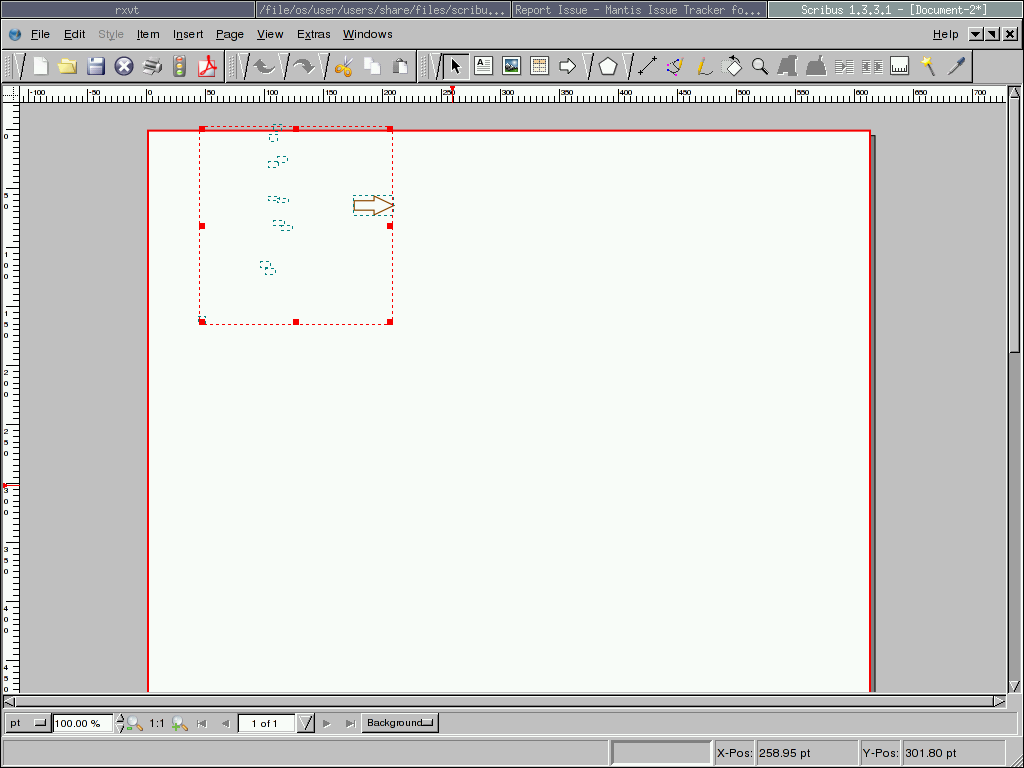Click the zoom percentage input field
This screenshot has height=768, width=1024.
(x=84, y=723)
